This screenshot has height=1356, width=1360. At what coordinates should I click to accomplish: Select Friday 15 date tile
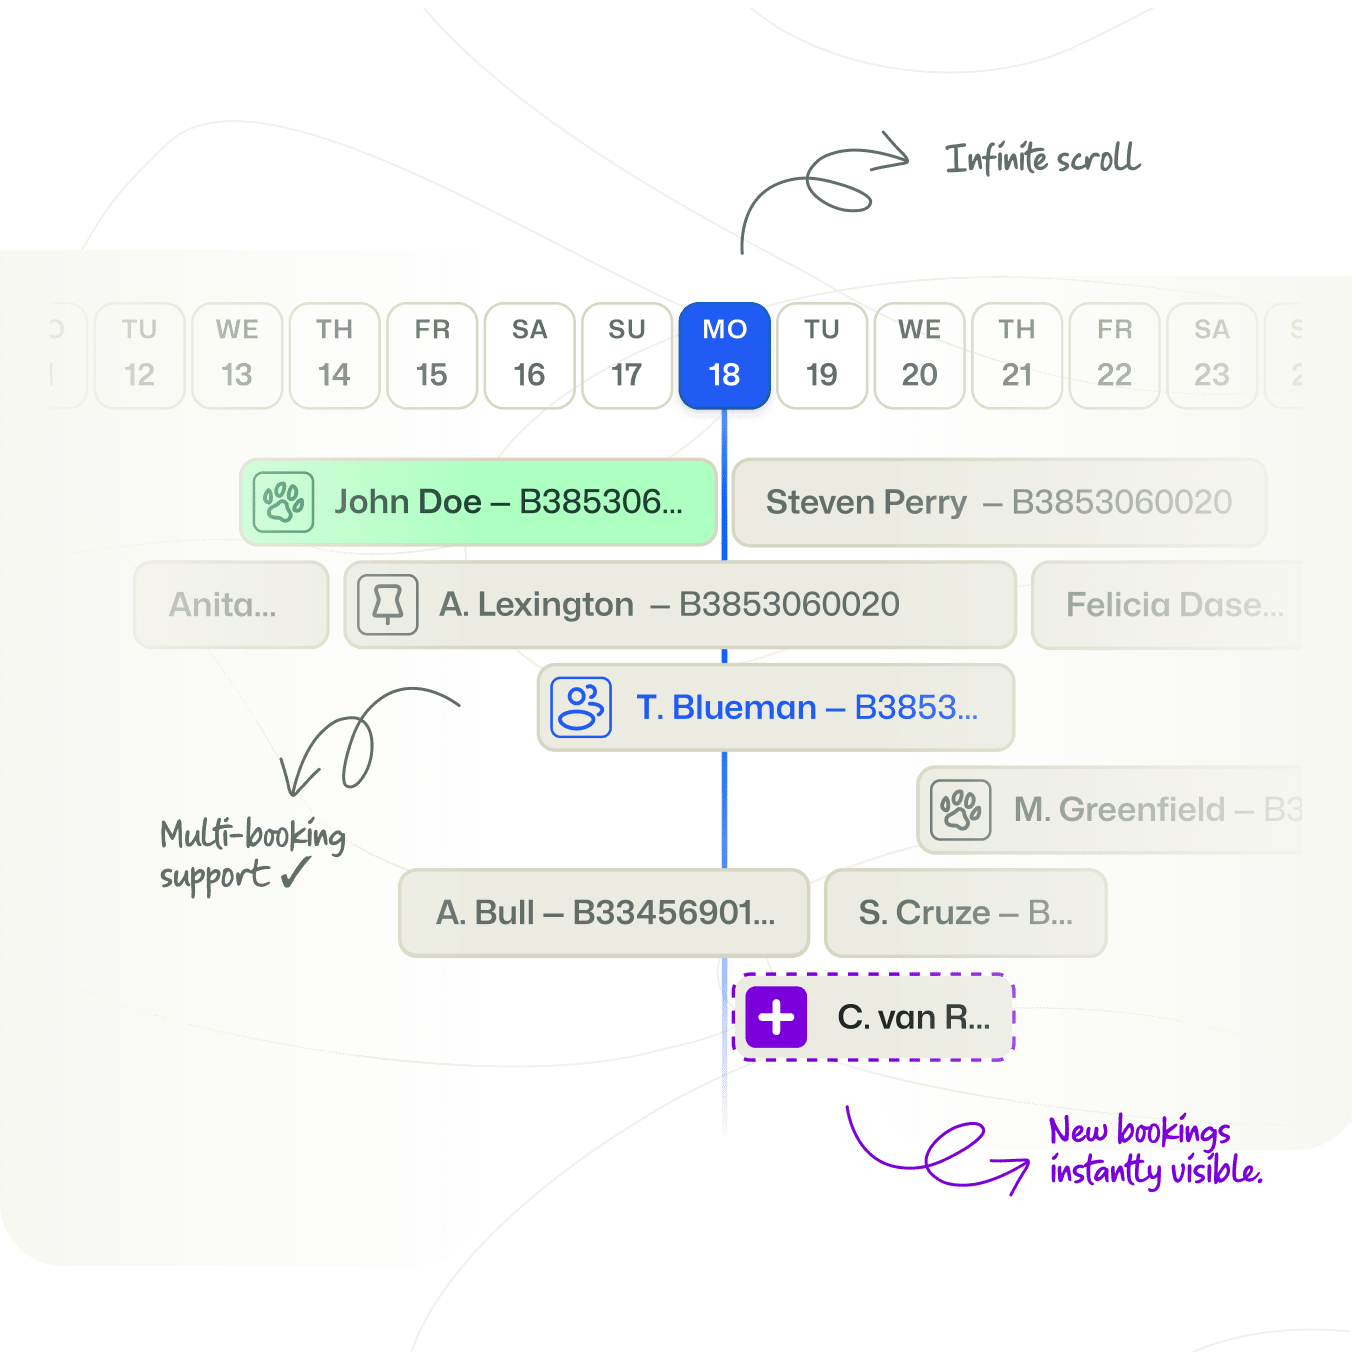coord(432,355)
